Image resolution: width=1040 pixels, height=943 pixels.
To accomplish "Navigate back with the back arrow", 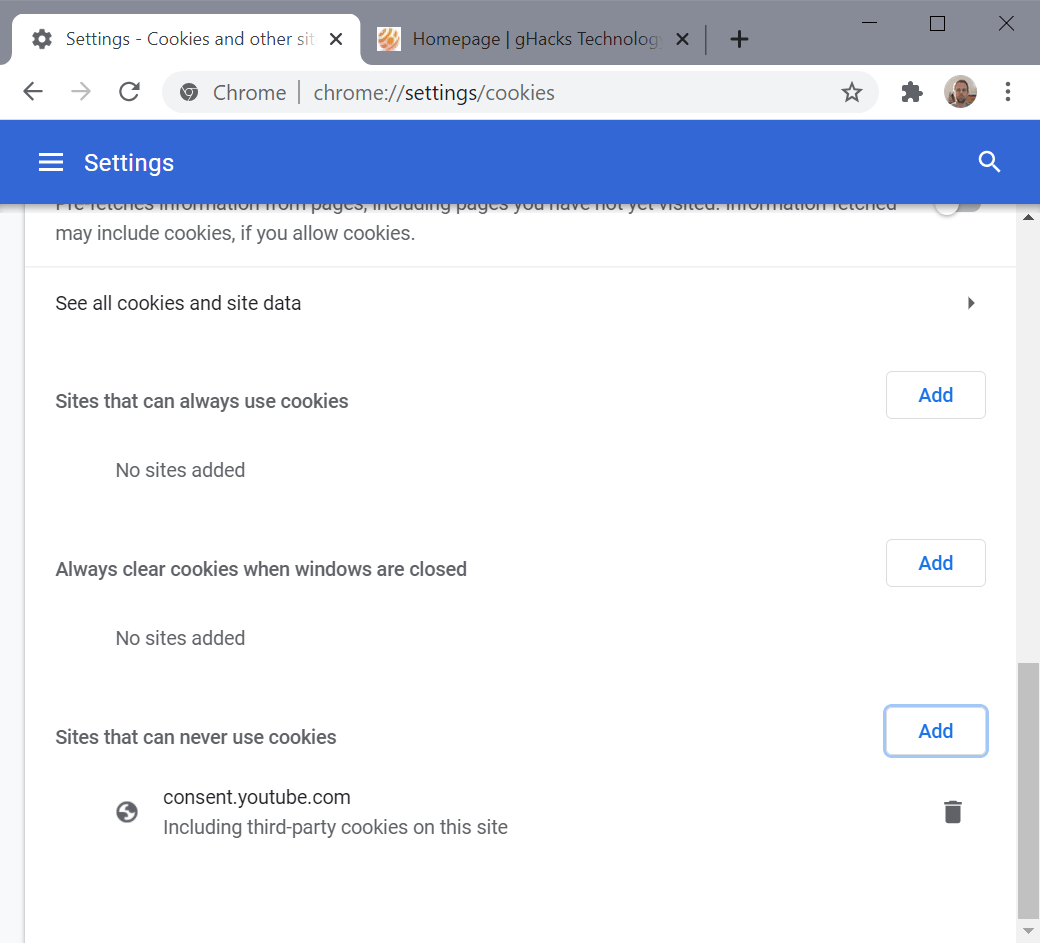I will 32,91.
